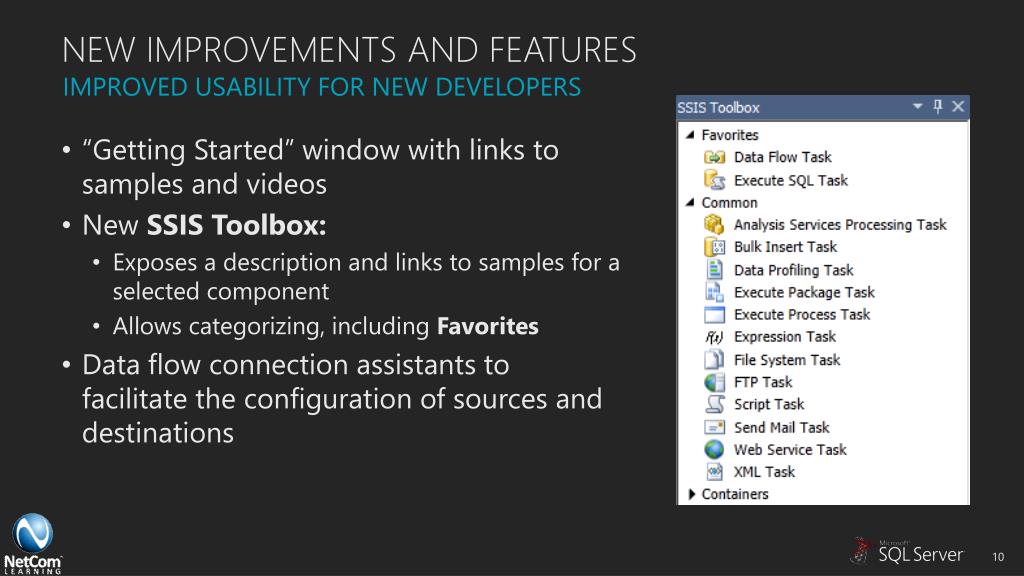Screen dimensions: 1024x576
Task: Click the bold 'SSIS Toolbox:' text
Action: (x=236, y=225)
